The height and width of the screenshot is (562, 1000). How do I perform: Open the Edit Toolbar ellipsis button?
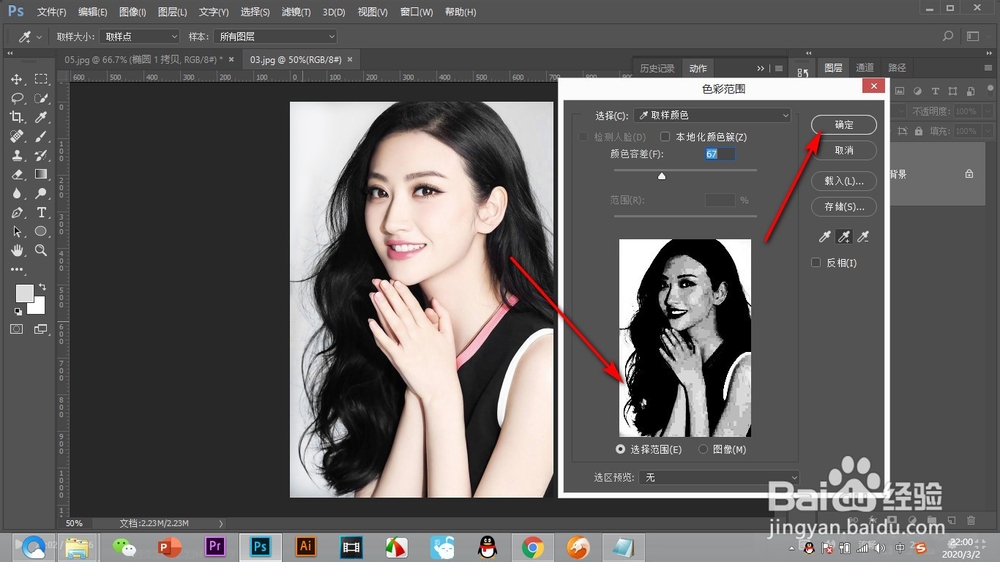(x=17, y=269)
